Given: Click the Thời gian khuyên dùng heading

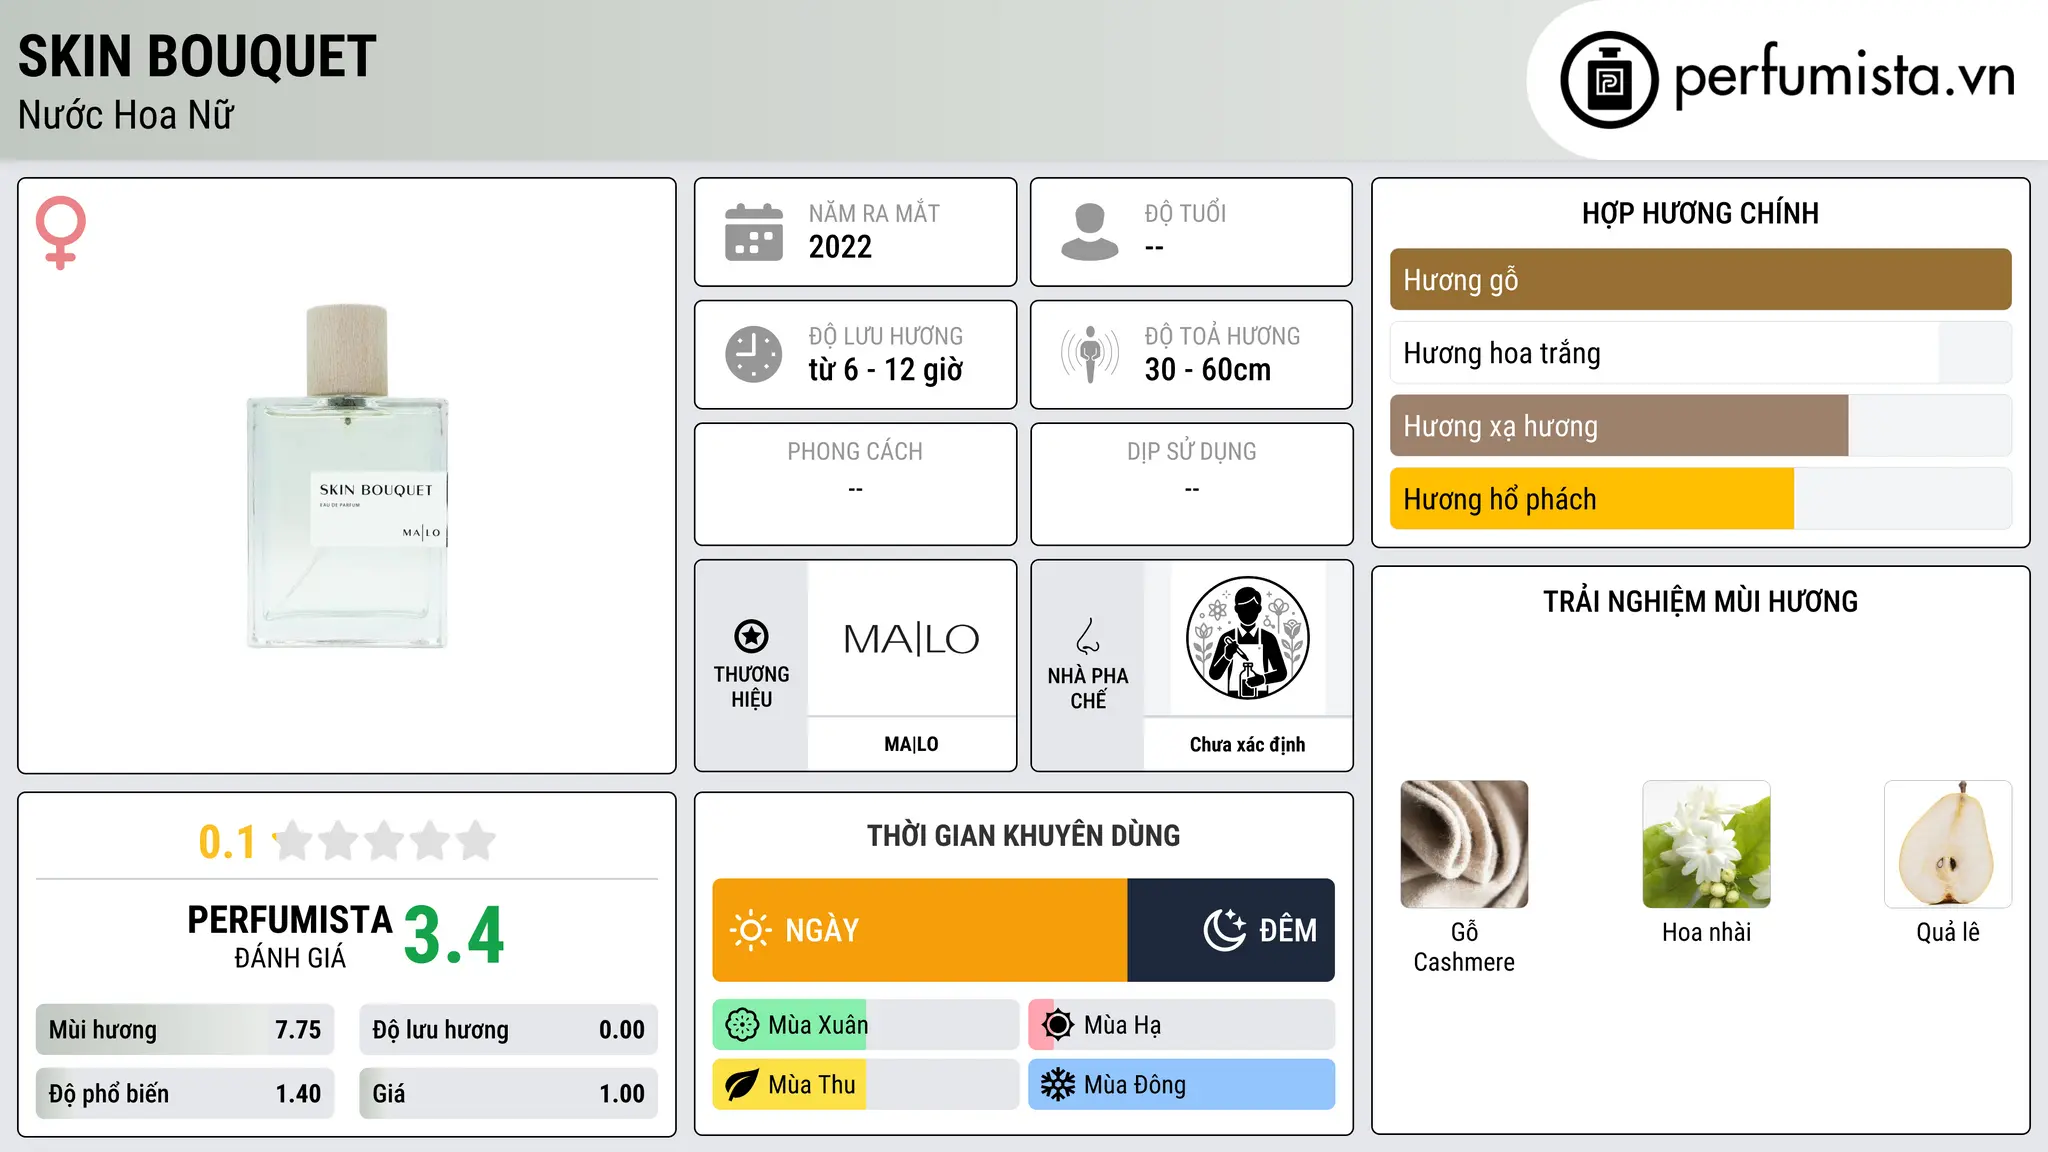Looking at the screenshot, I should (1023, 835).
